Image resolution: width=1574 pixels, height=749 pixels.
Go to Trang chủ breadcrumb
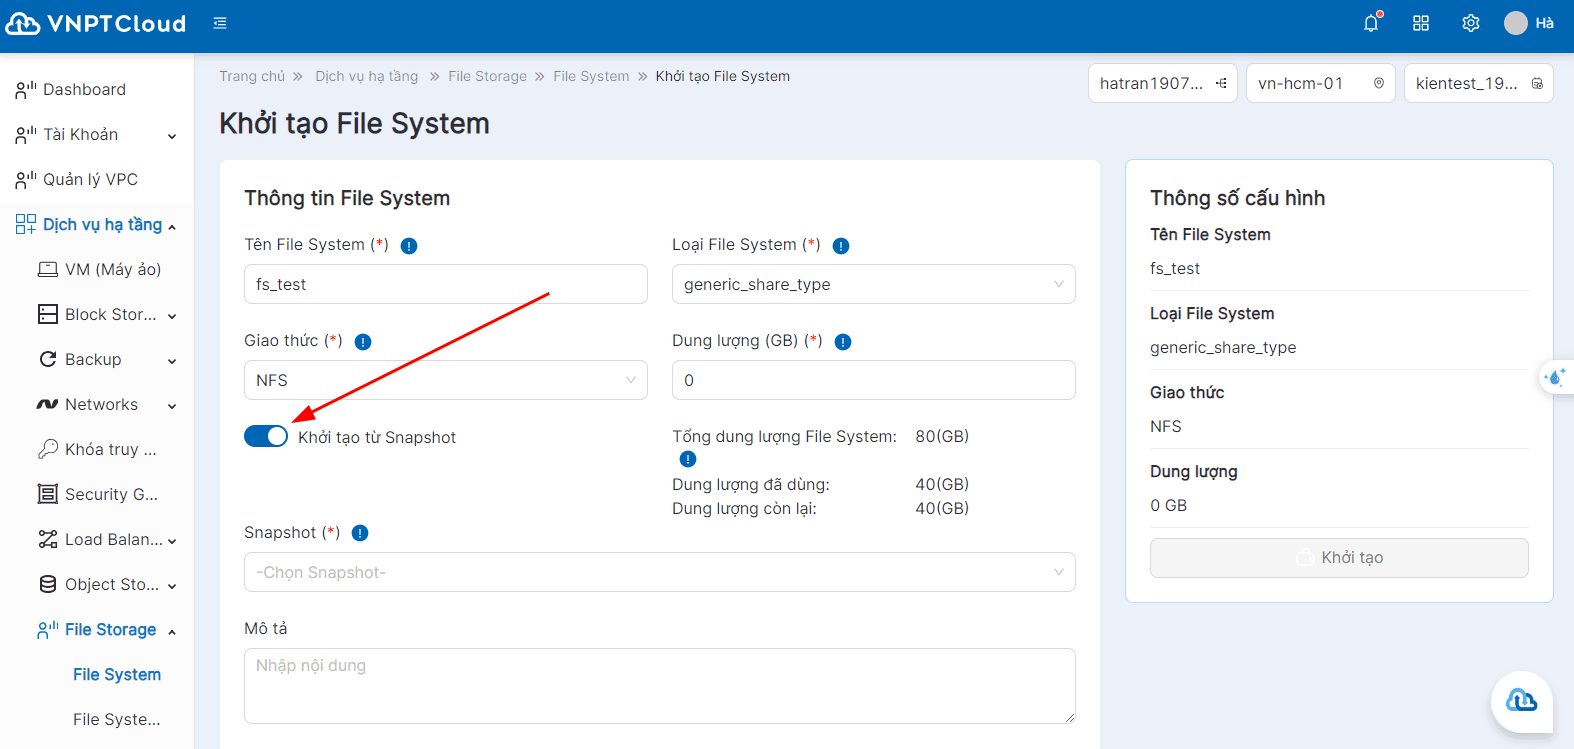click(x=252, y=76)
